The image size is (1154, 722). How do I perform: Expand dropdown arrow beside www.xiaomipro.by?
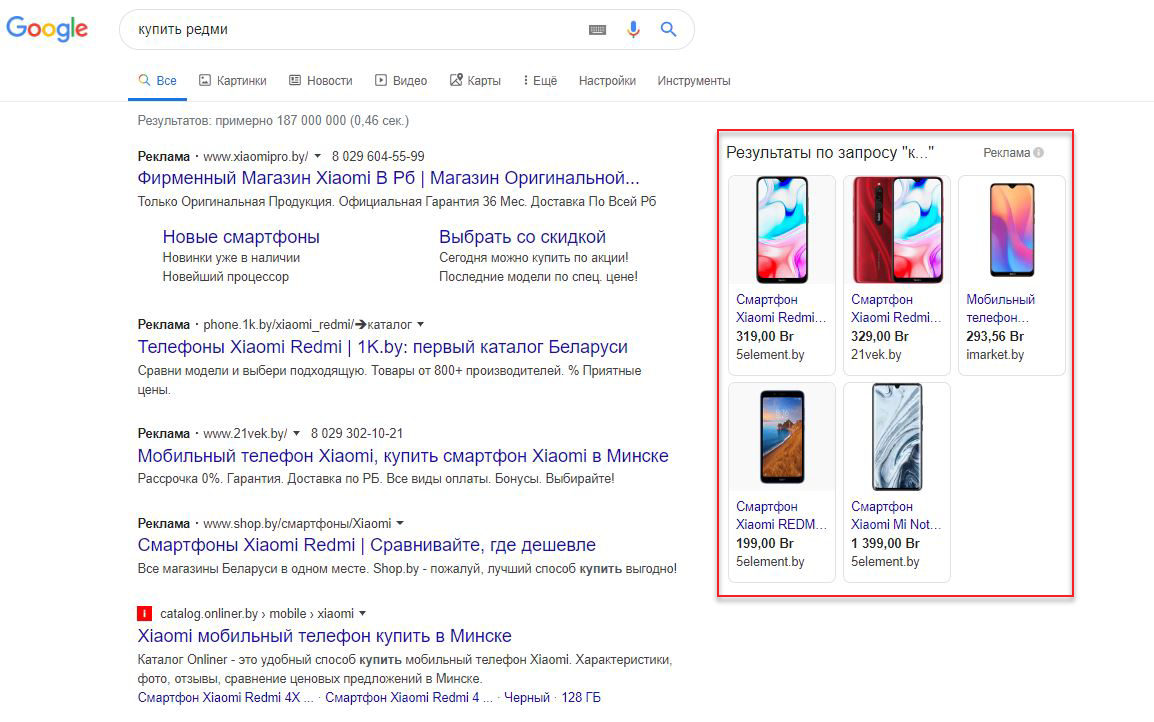317,157
